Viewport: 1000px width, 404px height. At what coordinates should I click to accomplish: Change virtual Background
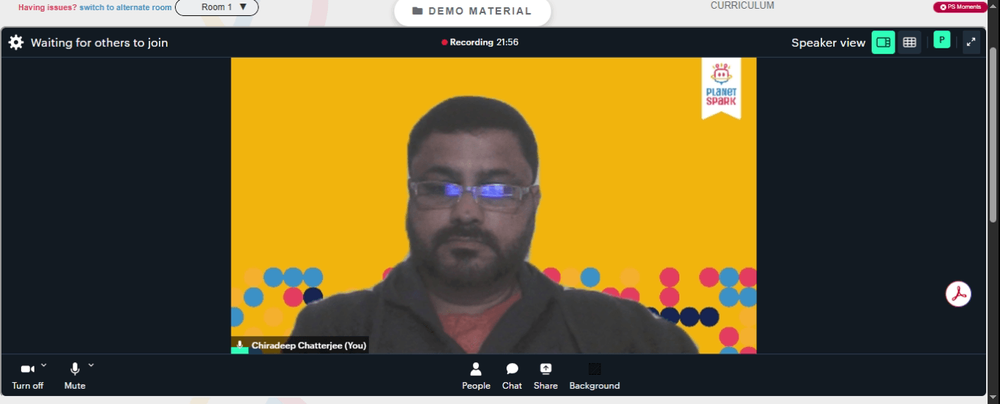(594, 377)
